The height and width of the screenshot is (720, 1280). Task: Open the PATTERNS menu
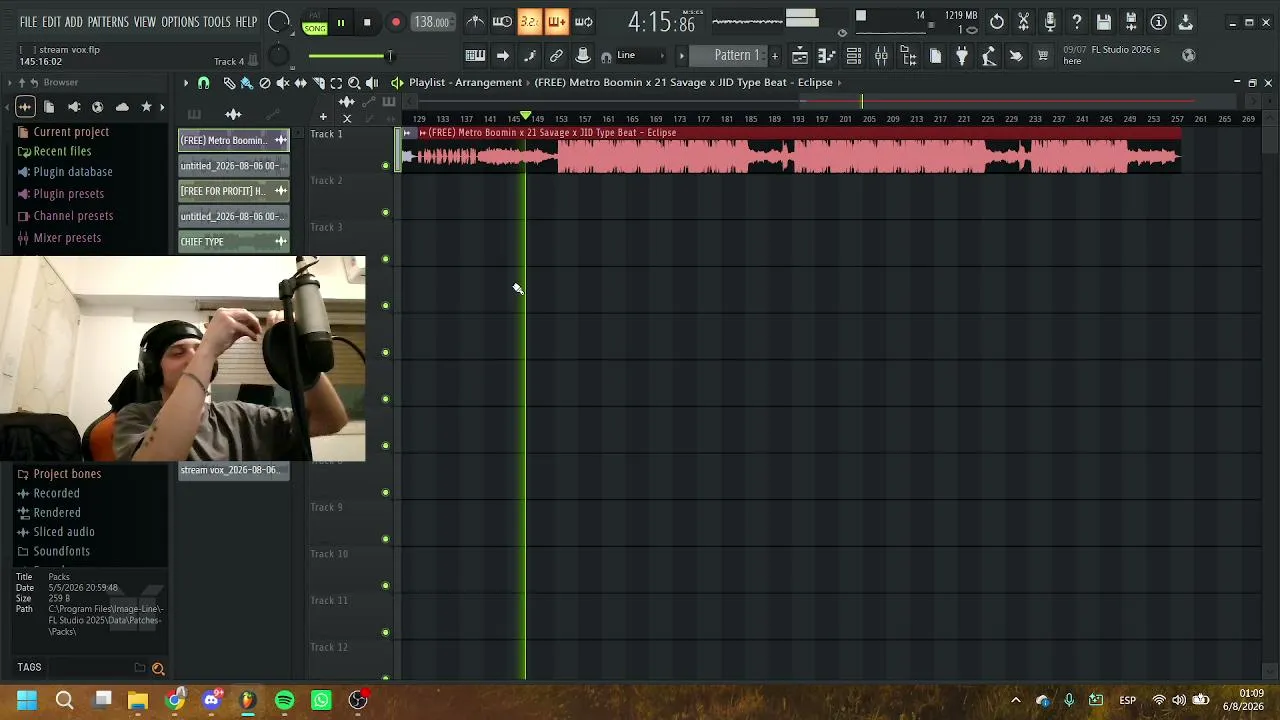[108, 22]
